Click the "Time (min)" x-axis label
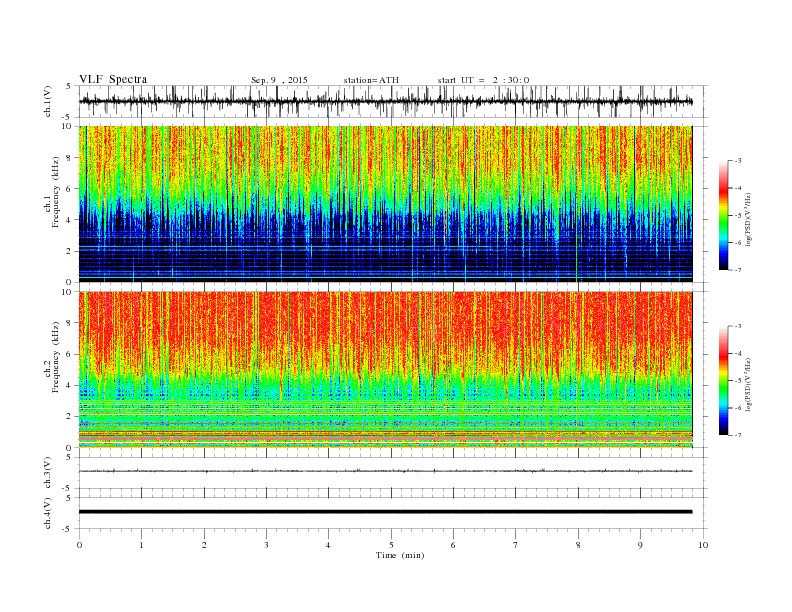This screenshot has height=612, width=792. point(400,555)
